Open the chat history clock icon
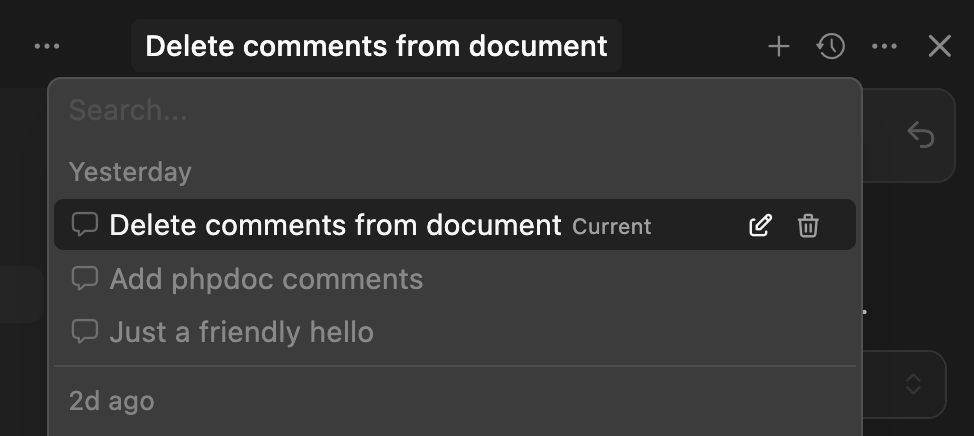Screen dimensions: 974x436 point(831,46)
